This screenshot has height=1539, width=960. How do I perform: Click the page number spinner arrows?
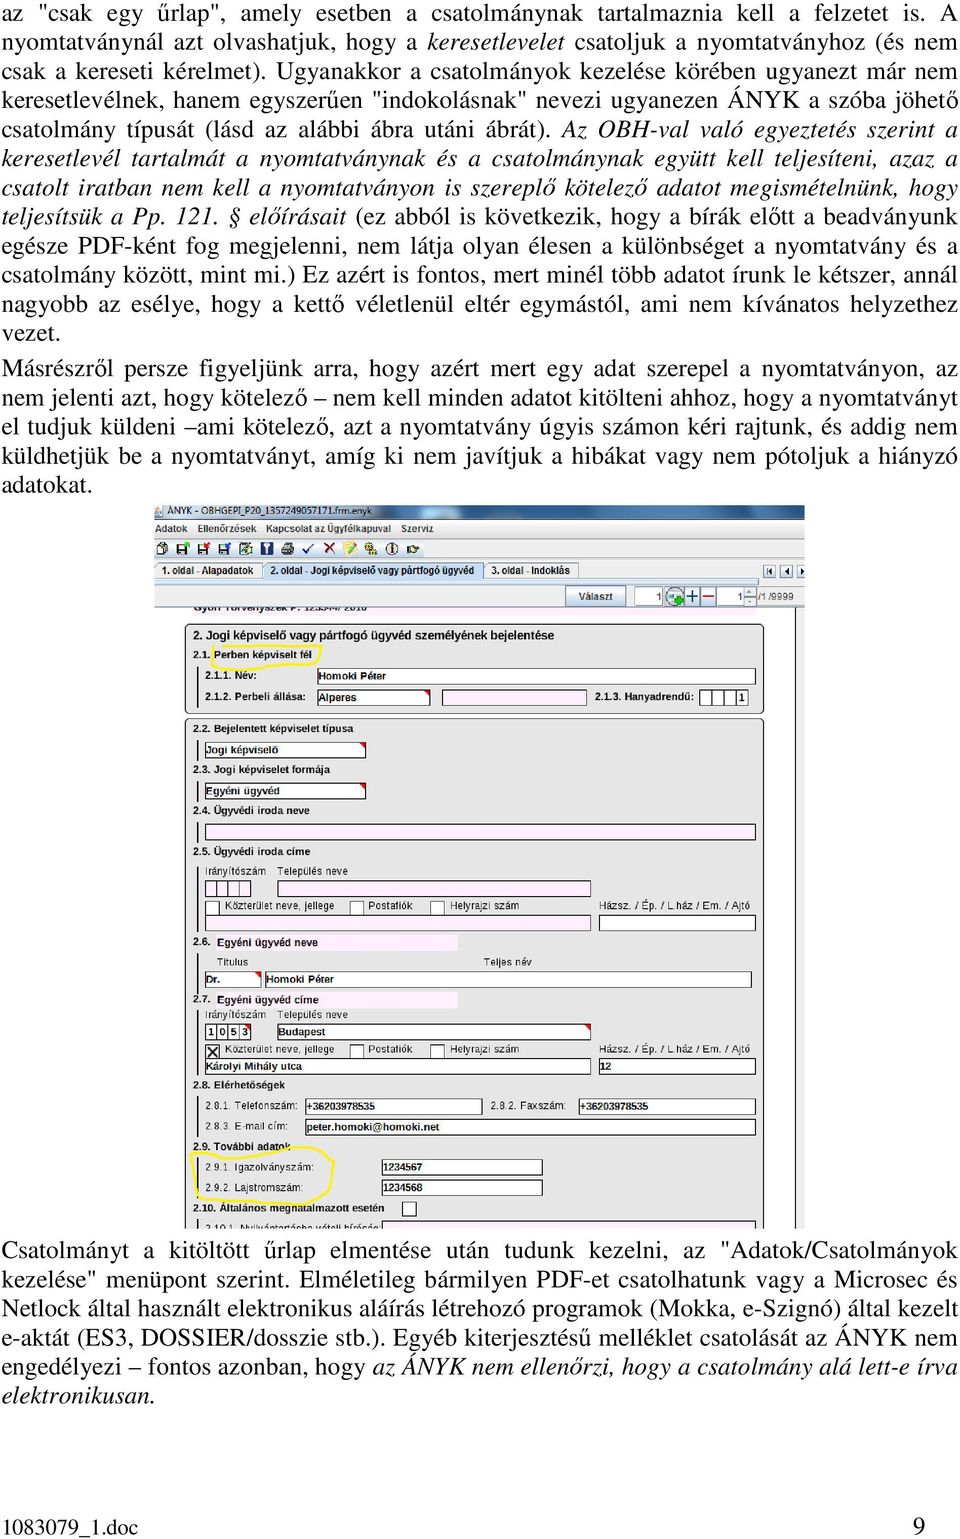tap(749, 596)
